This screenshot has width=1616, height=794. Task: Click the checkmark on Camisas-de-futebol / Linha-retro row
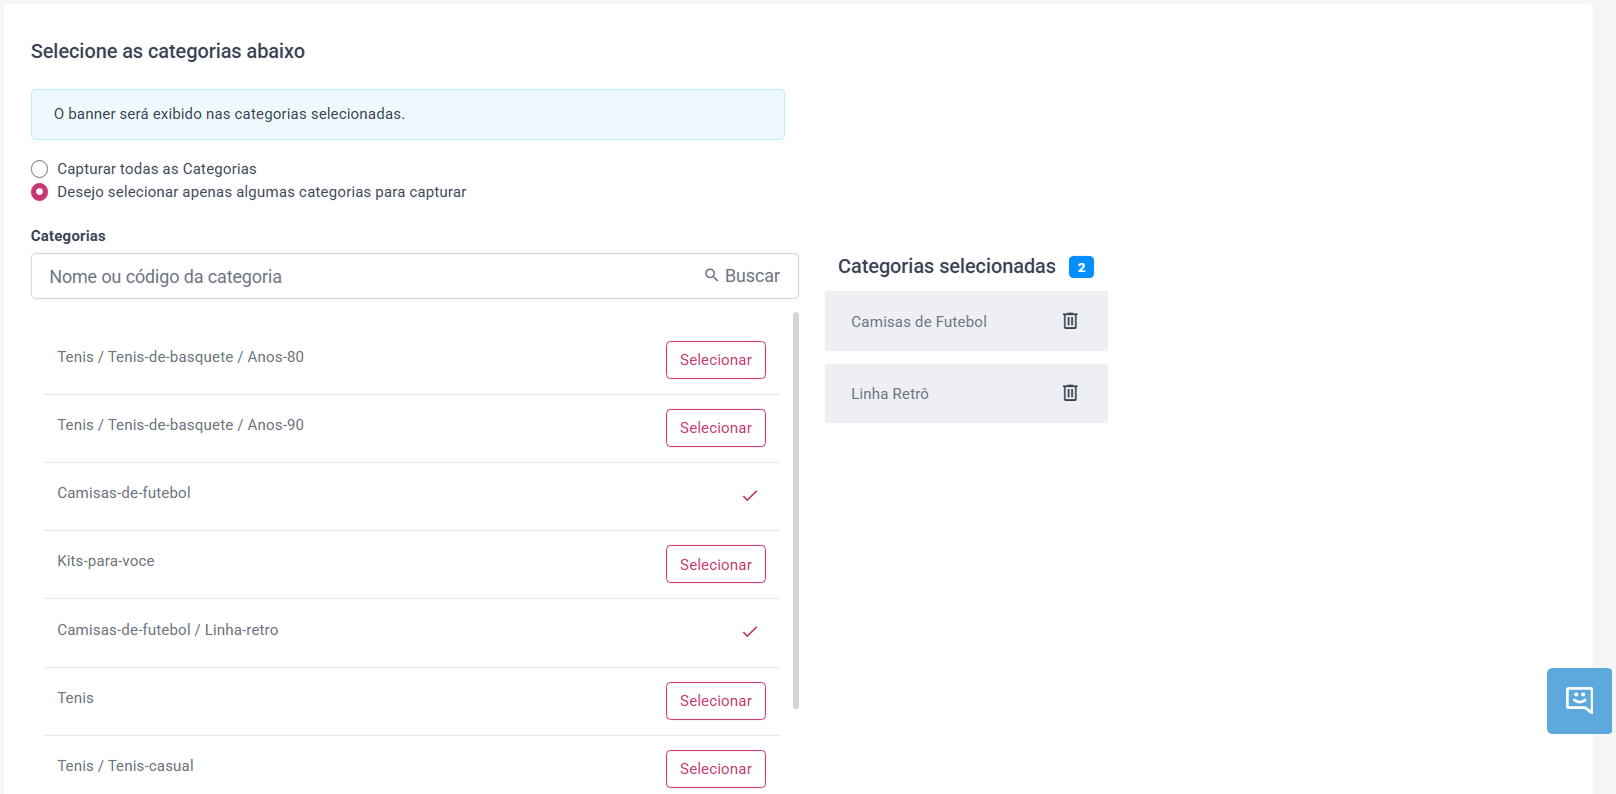pos(750,632)
